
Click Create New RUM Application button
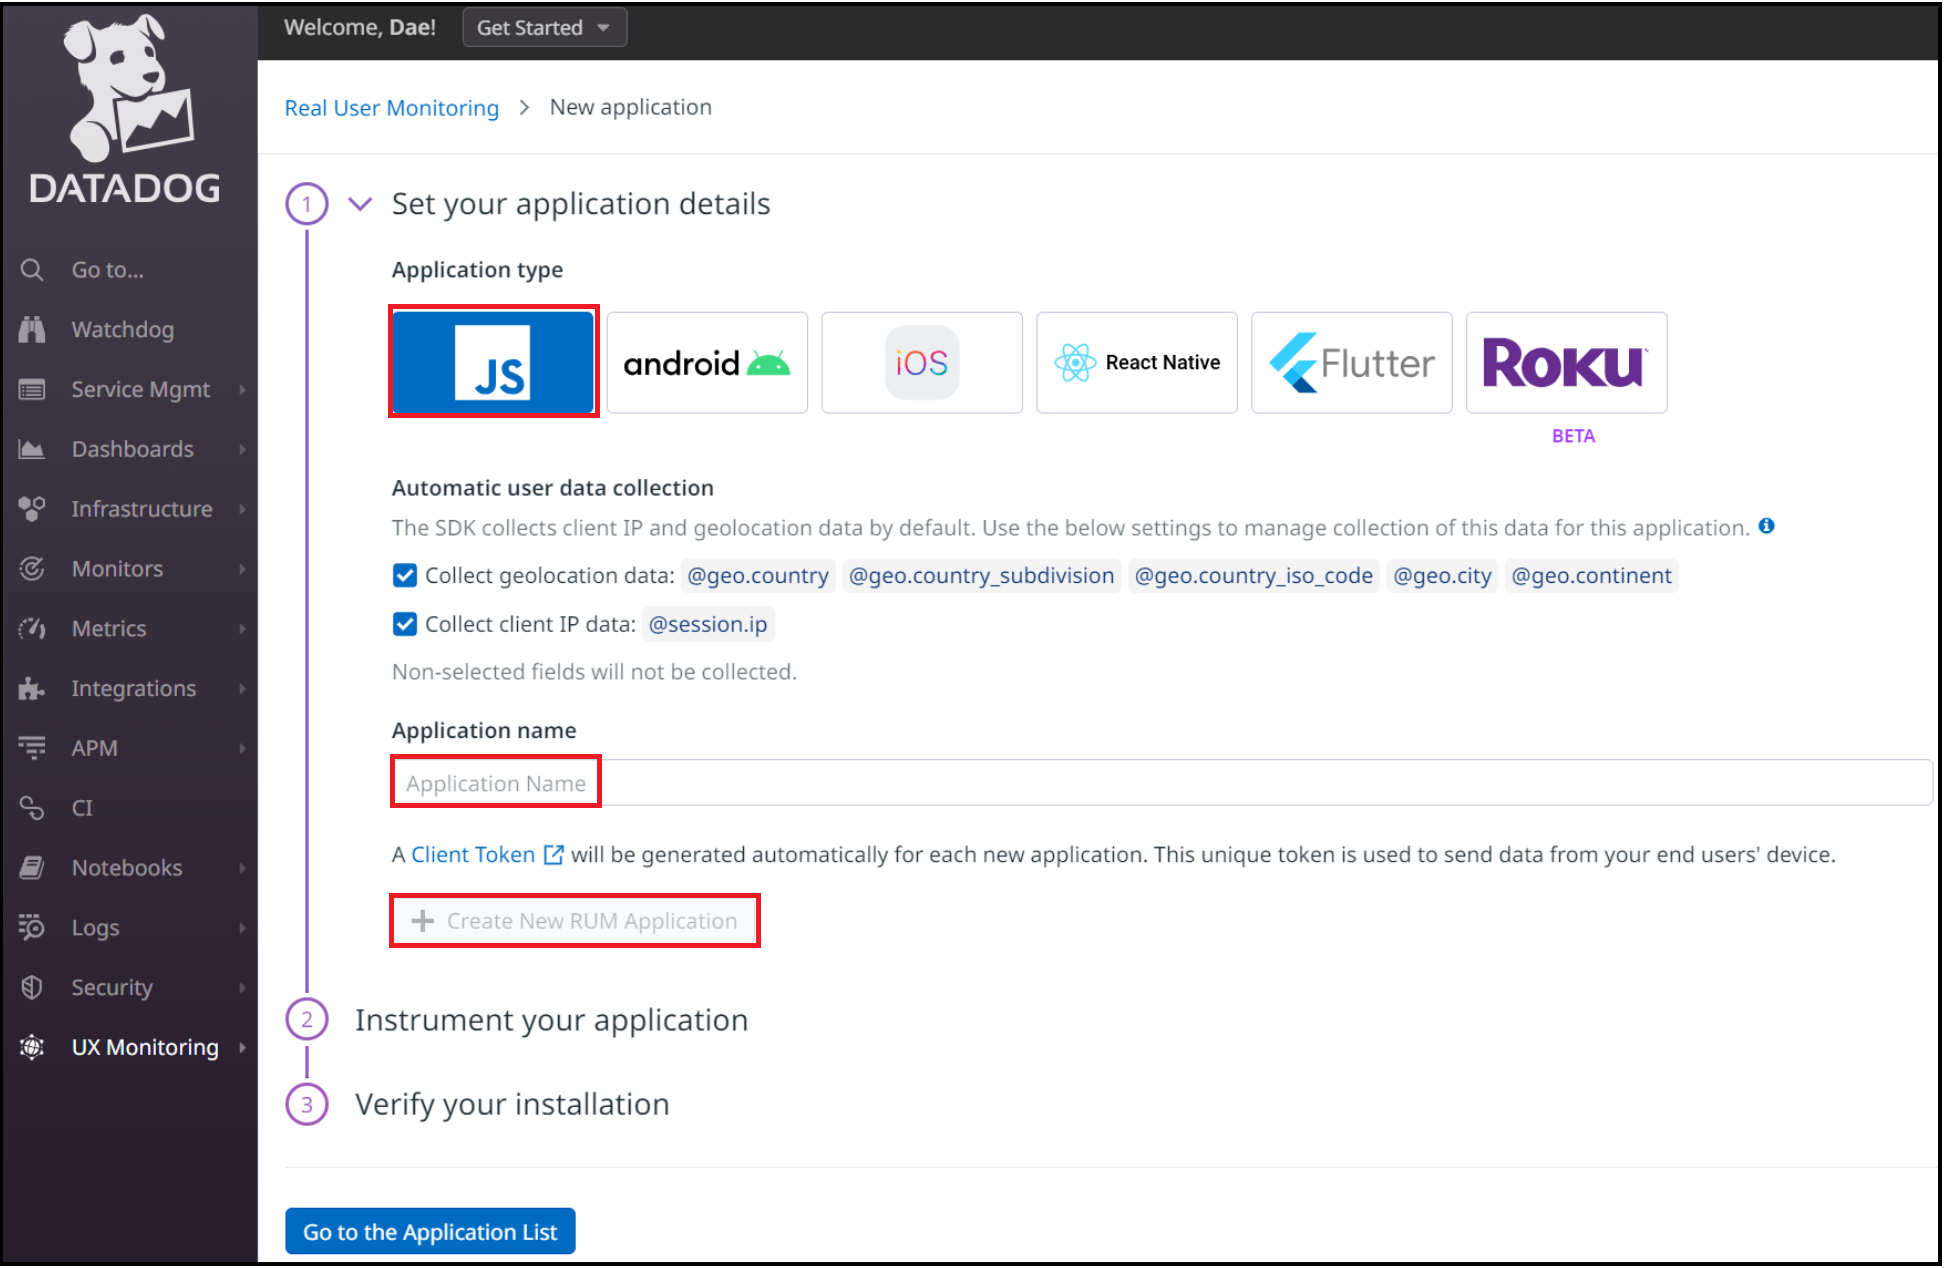click(575, 920)
